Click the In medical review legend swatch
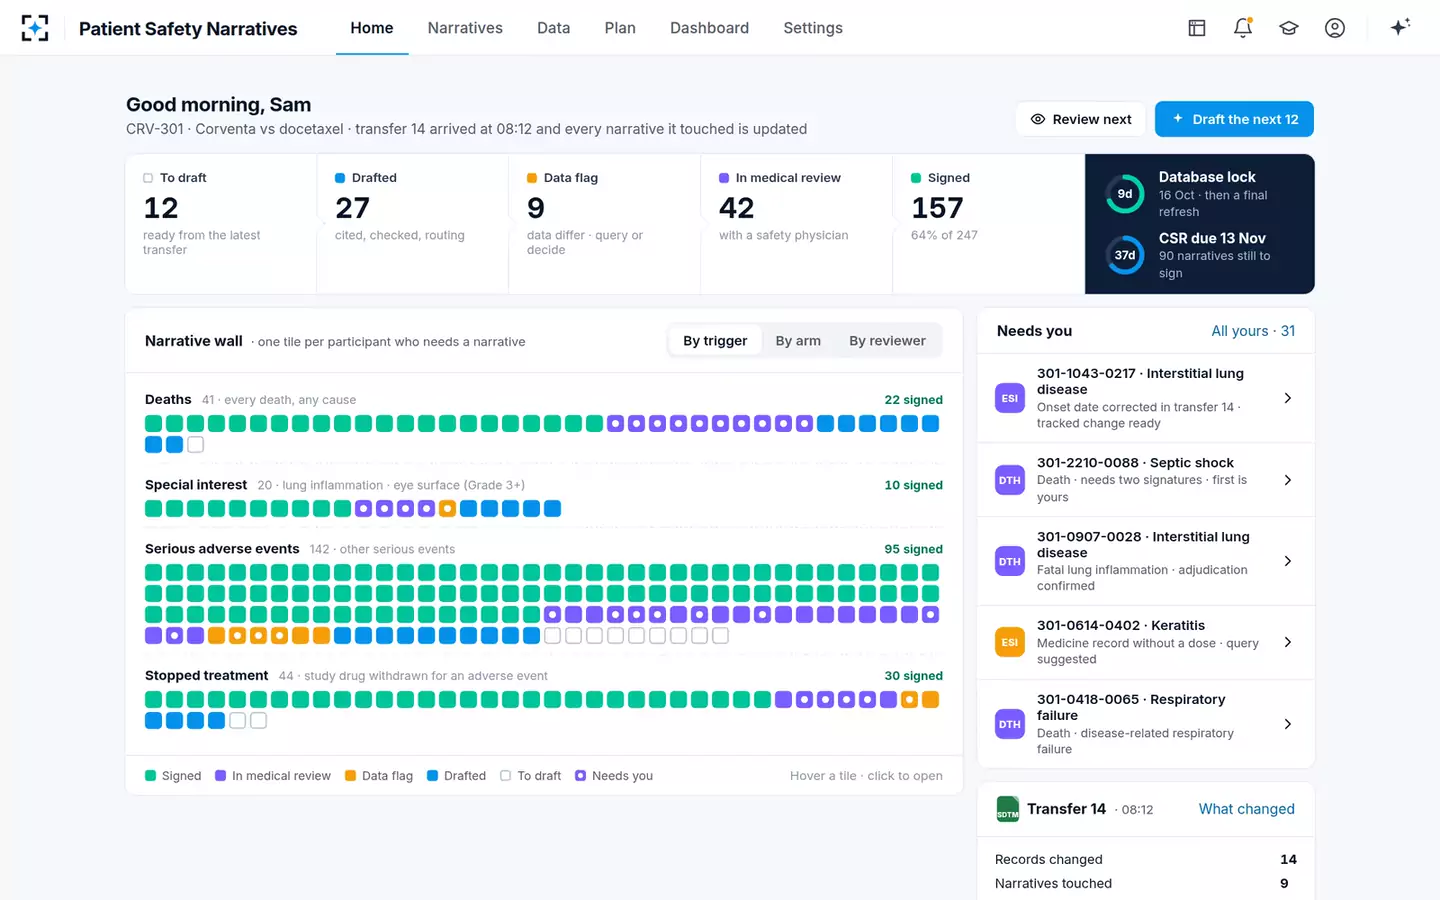The height and width of the screenshot is (900, 1440). tap(220, 776)
